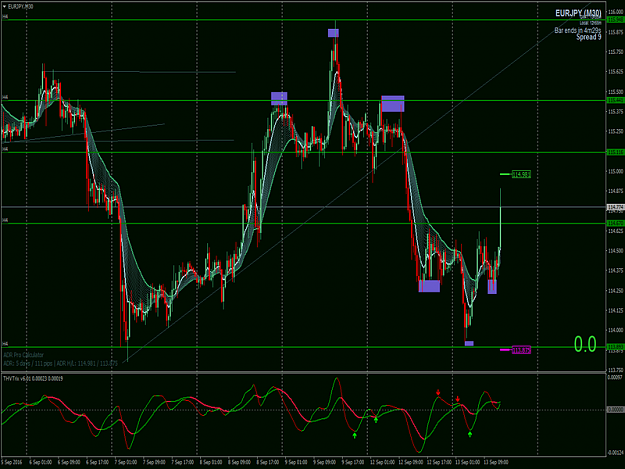
Task: Click the large green 0.0 value
Action: coord(585,344)
